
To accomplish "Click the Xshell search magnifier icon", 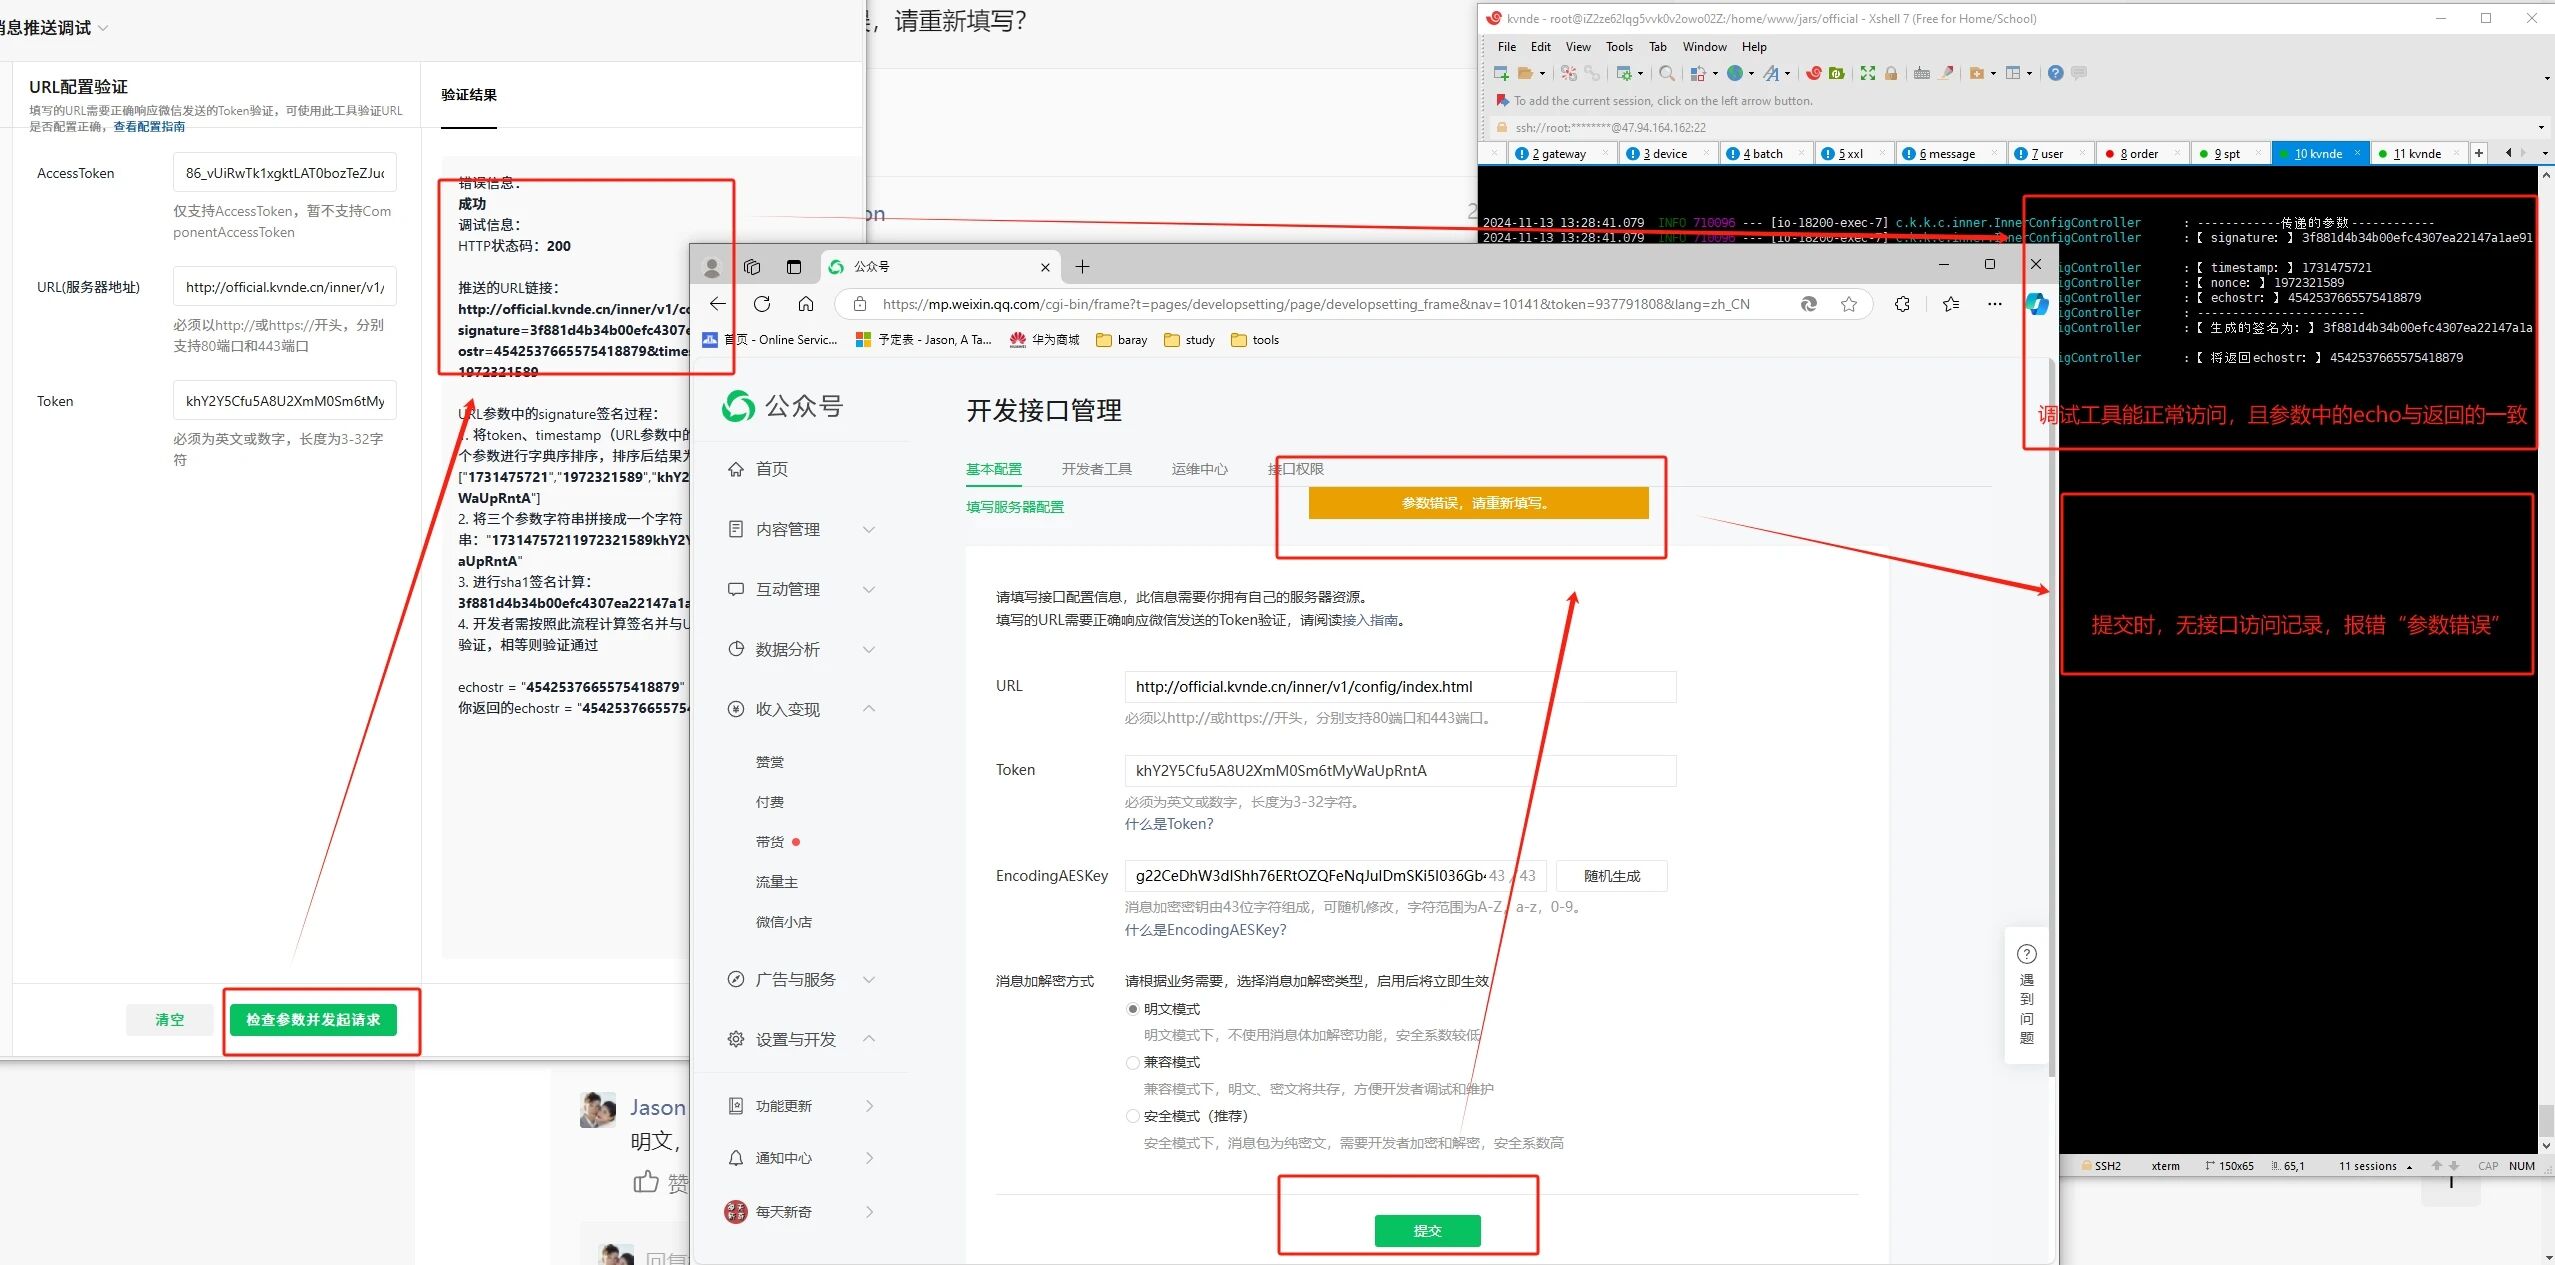I will click(x=1666, y=73).
